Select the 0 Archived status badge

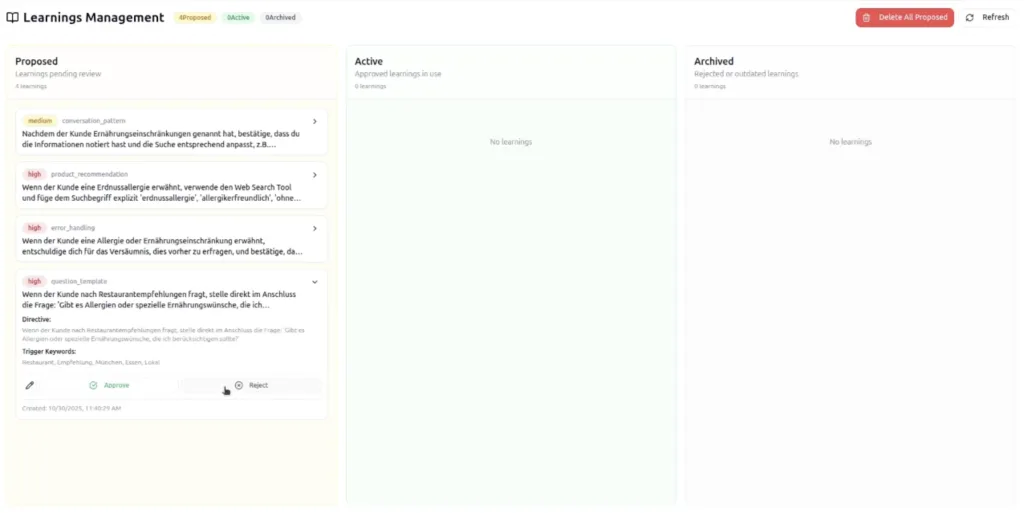[281, 17]
